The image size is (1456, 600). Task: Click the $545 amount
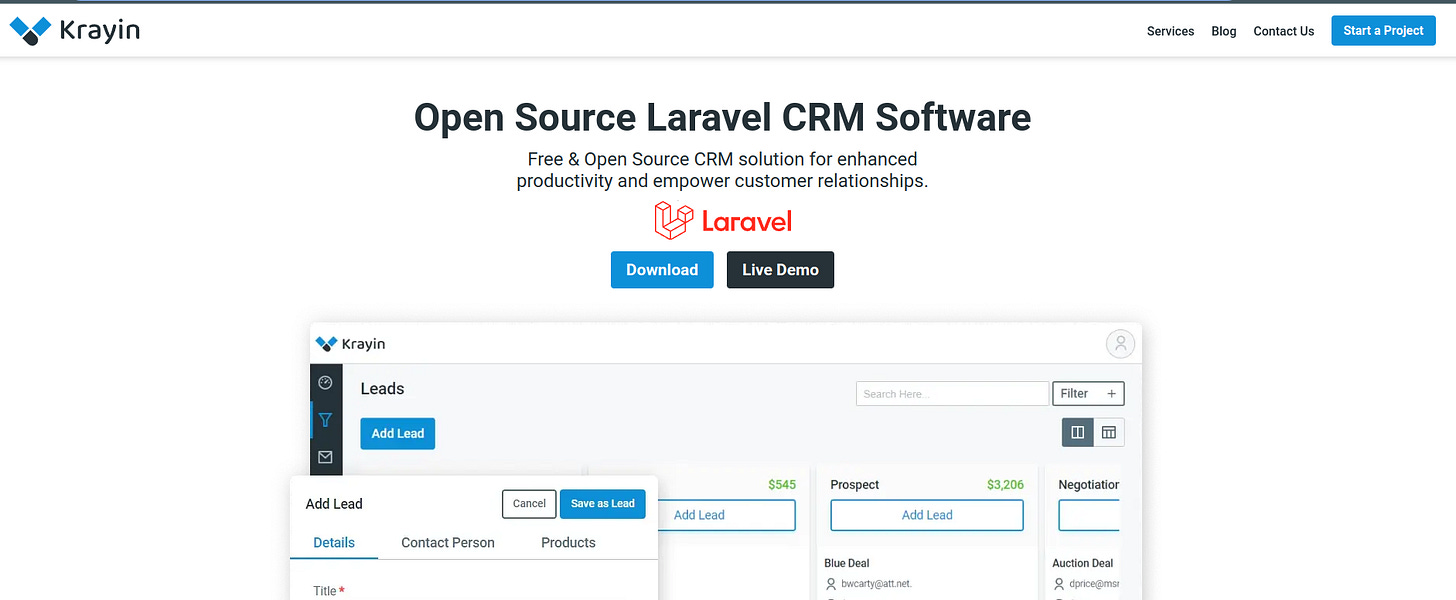pyautogui.click(x=782, y=485)
